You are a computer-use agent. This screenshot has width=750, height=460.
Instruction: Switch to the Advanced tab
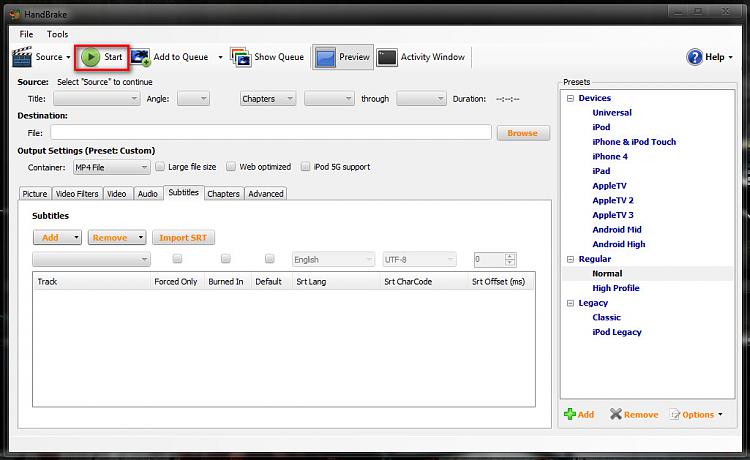point(266,194)
